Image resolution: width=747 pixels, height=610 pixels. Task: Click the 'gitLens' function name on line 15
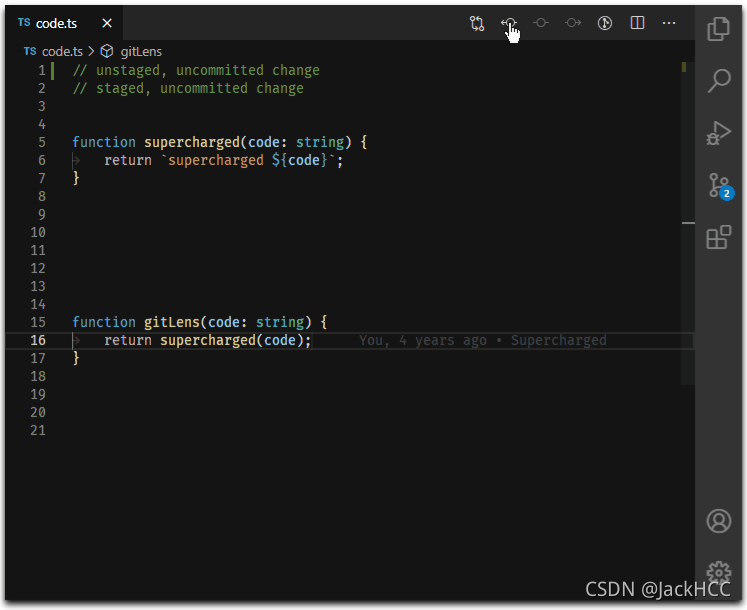click(172, 323)
